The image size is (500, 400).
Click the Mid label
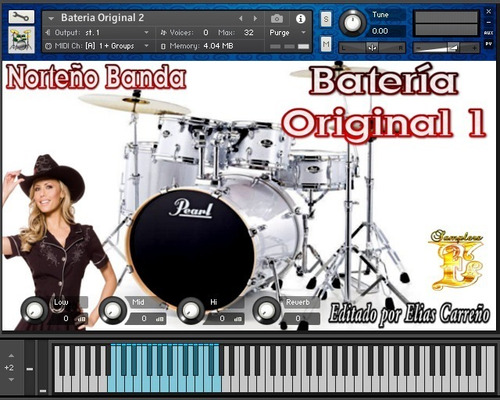pyautogui.click(x=138, y=302)
